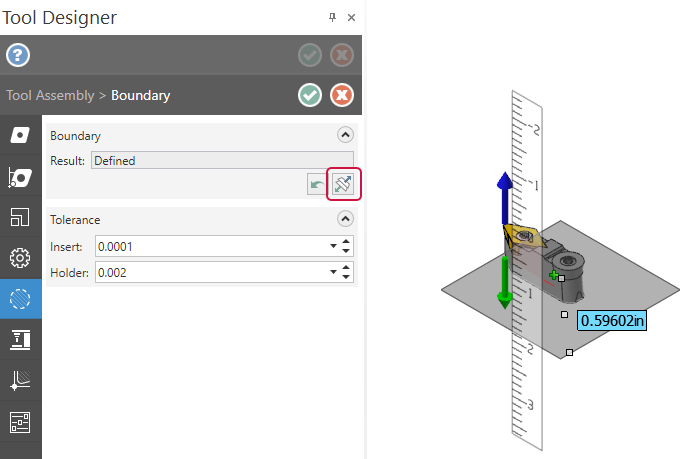The width and height of the screenshot is (694, 459).
Task: Open the holder geometry sidebar icon
Action: tap(20, 177)
